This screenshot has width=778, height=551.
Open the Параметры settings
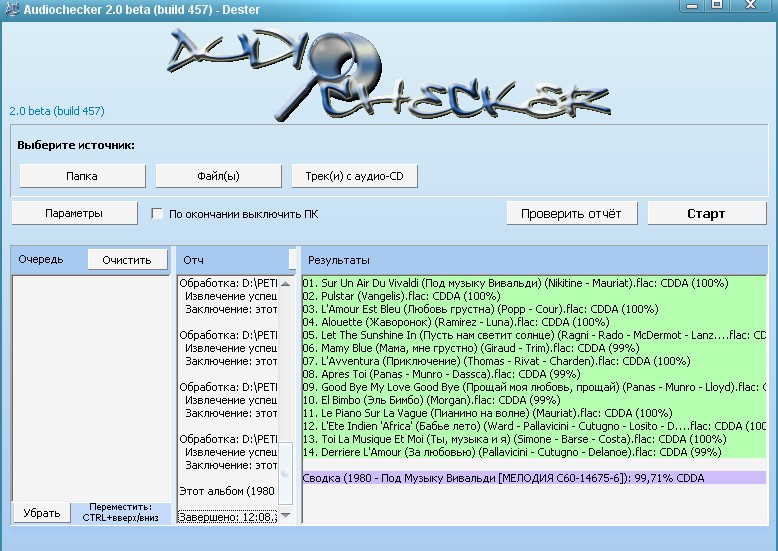click(x=74, y=213)
